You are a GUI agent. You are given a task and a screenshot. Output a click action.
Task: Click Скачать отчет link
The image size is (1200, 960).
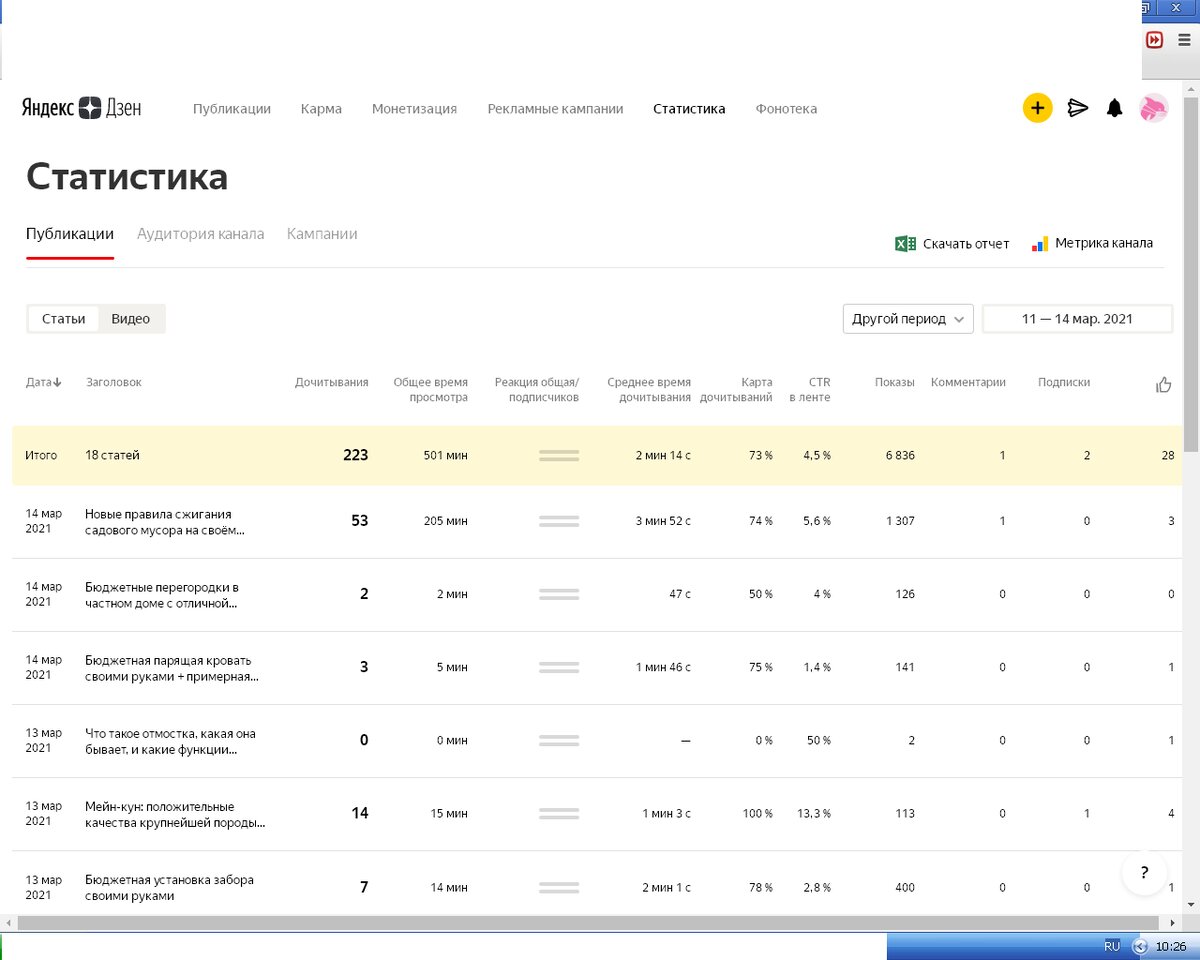(966, 244)
